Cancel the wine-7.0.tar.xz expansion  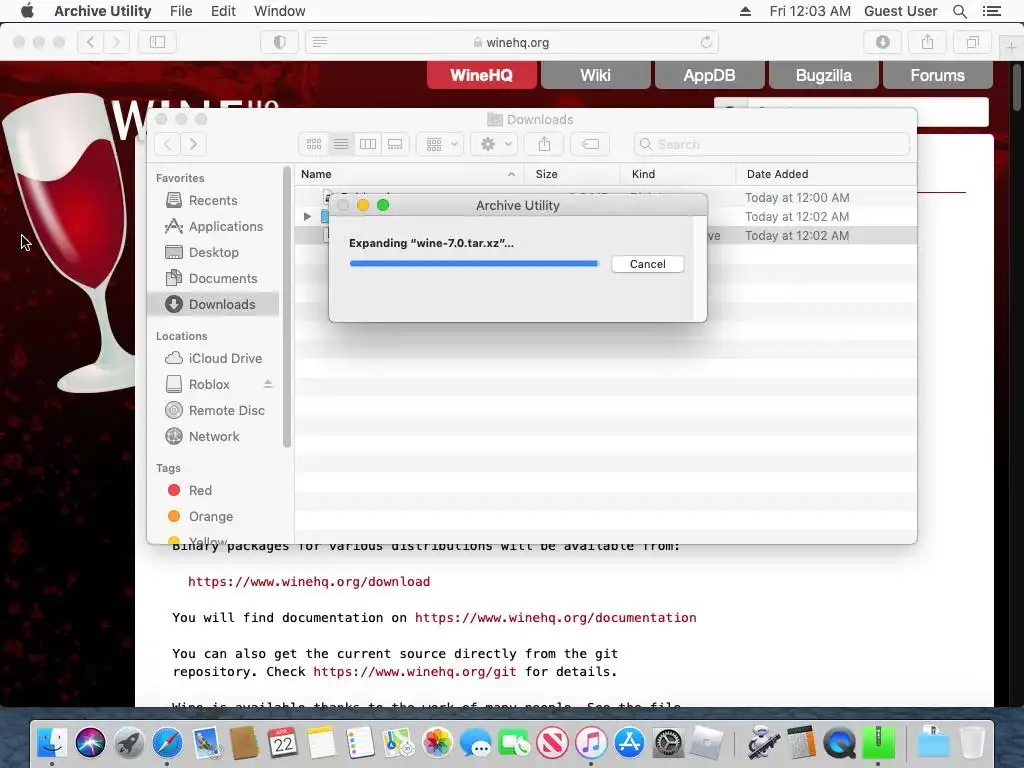(x=647, y=264)
